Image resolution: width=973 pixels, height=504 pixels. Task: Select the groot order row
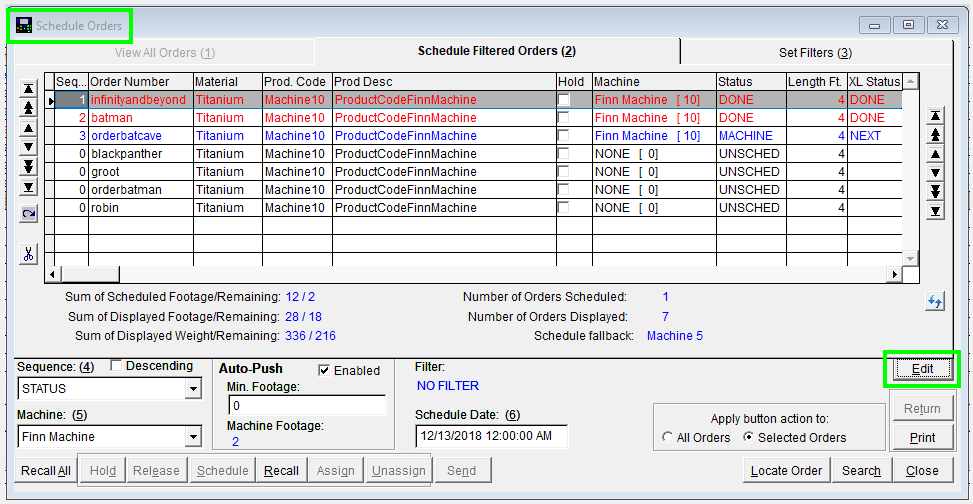[475, 172]
